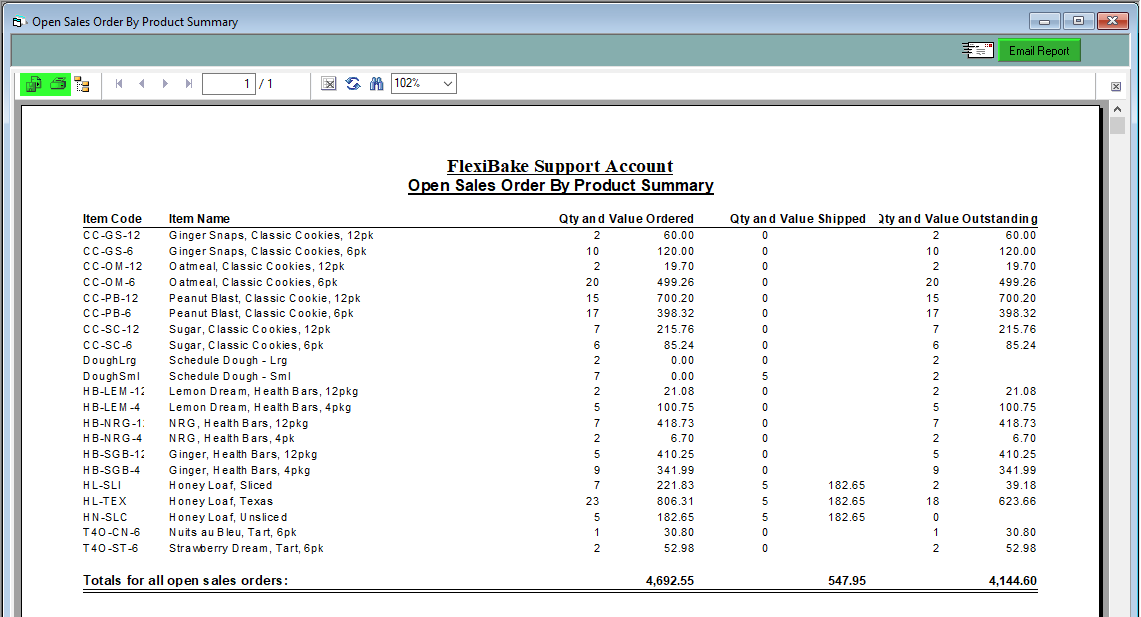
Task: Select Honey Loaf, Sliced
Action: tap(220, 485)
